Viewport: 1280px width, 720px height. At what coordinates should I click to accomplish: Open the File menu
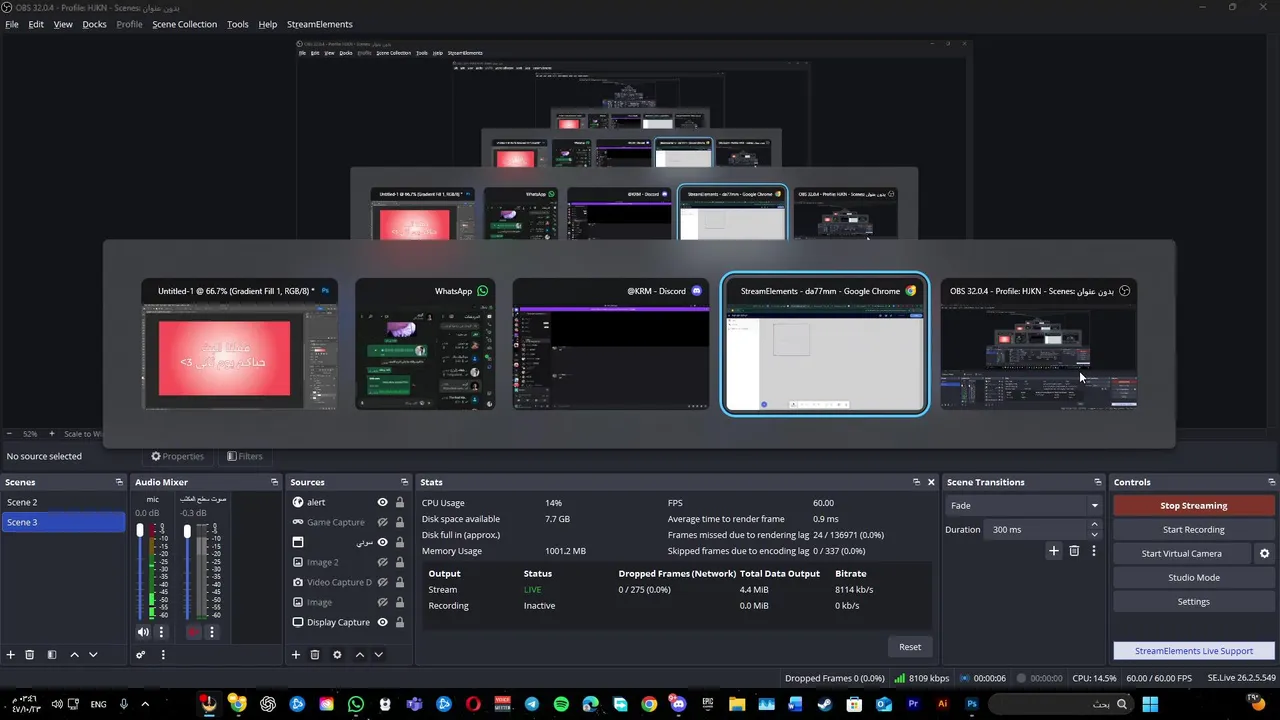point(12,24)
